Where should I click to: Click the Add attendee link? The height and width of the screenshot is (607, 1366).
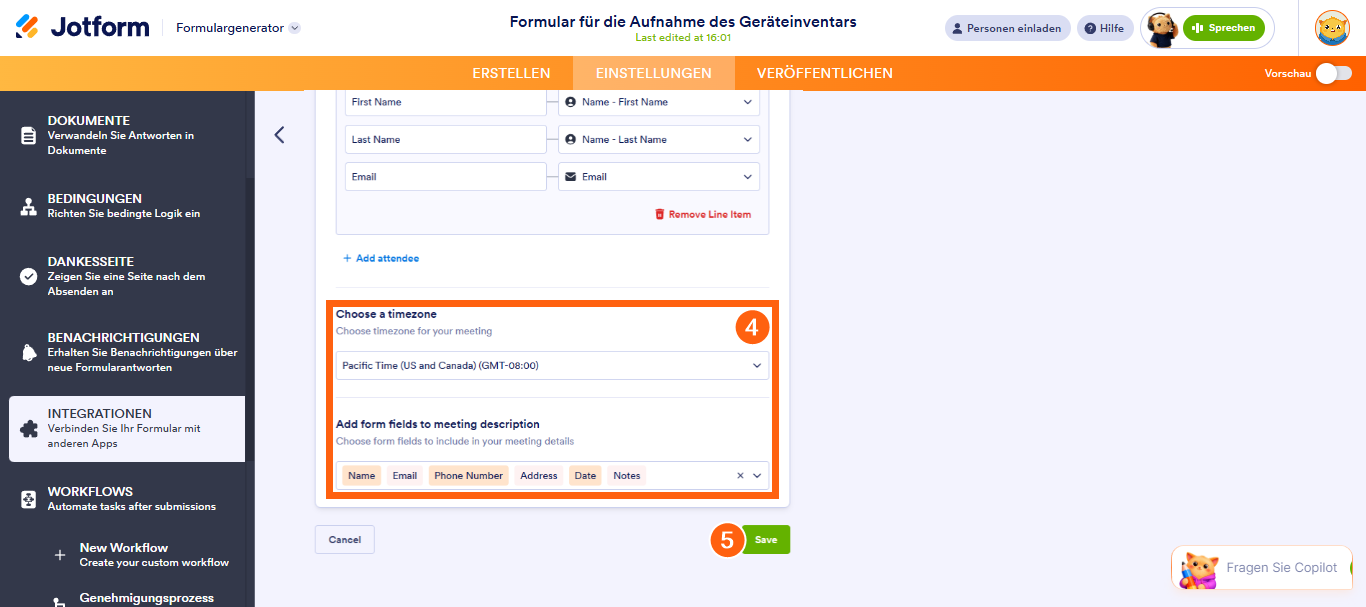click(x=381, y=258)
